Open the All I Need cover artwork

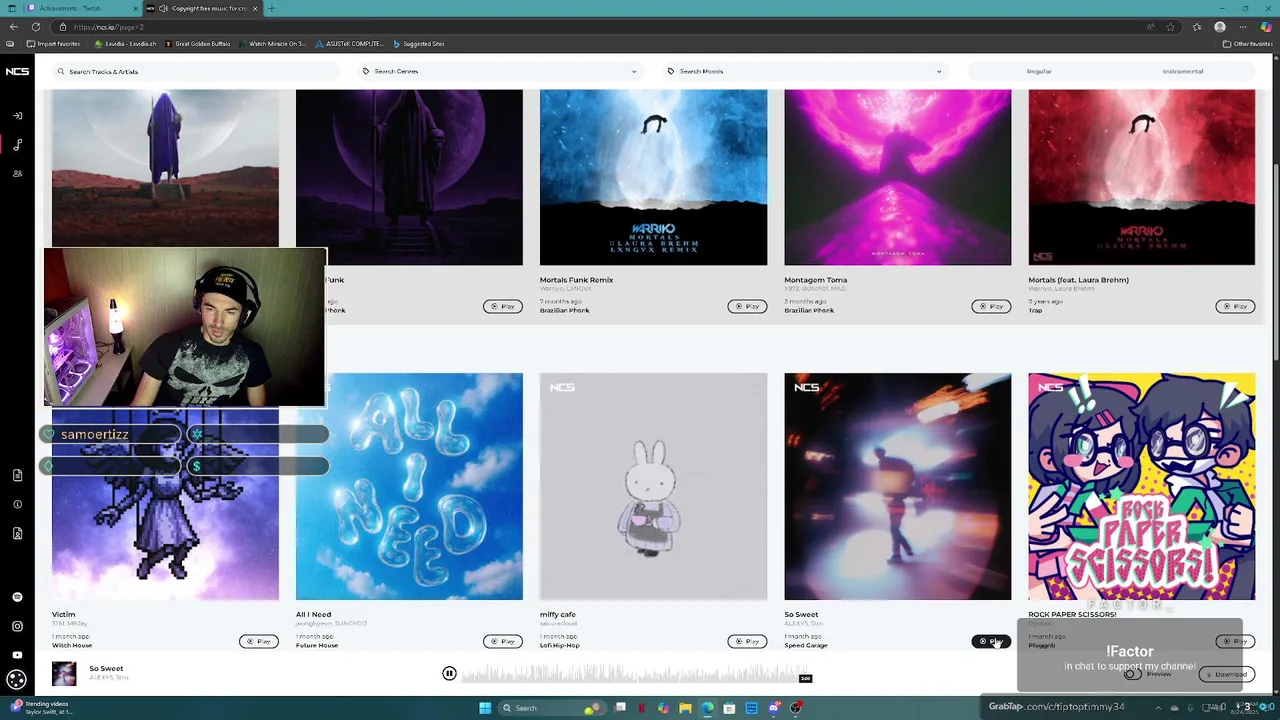409,487
